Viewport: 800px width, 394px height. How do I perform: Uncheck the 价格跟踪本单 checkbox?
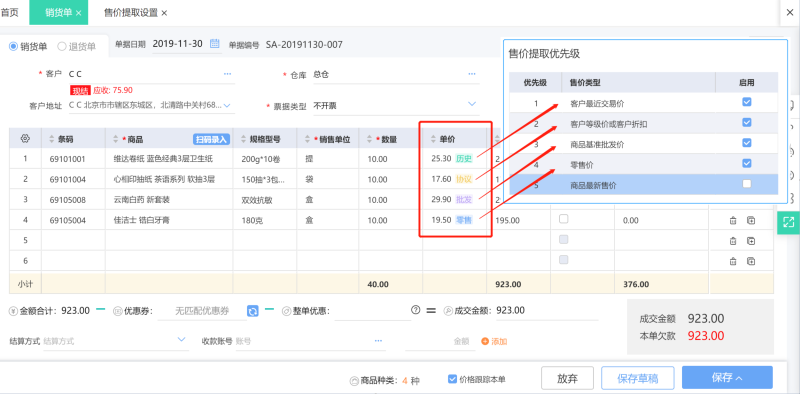click(x=452, y=379)
